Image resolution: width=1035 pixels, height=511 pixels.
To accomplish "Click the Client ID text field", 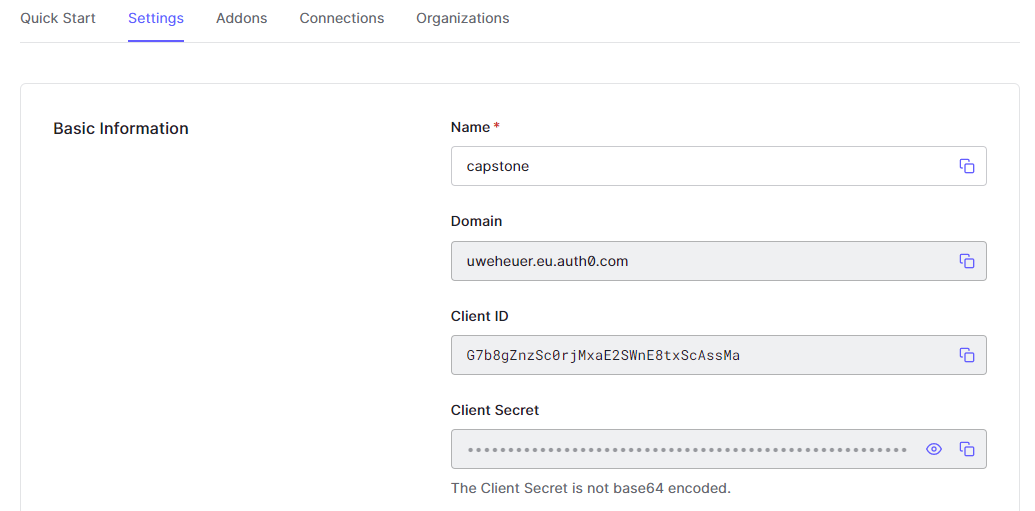I will click(x=700, y=355).
